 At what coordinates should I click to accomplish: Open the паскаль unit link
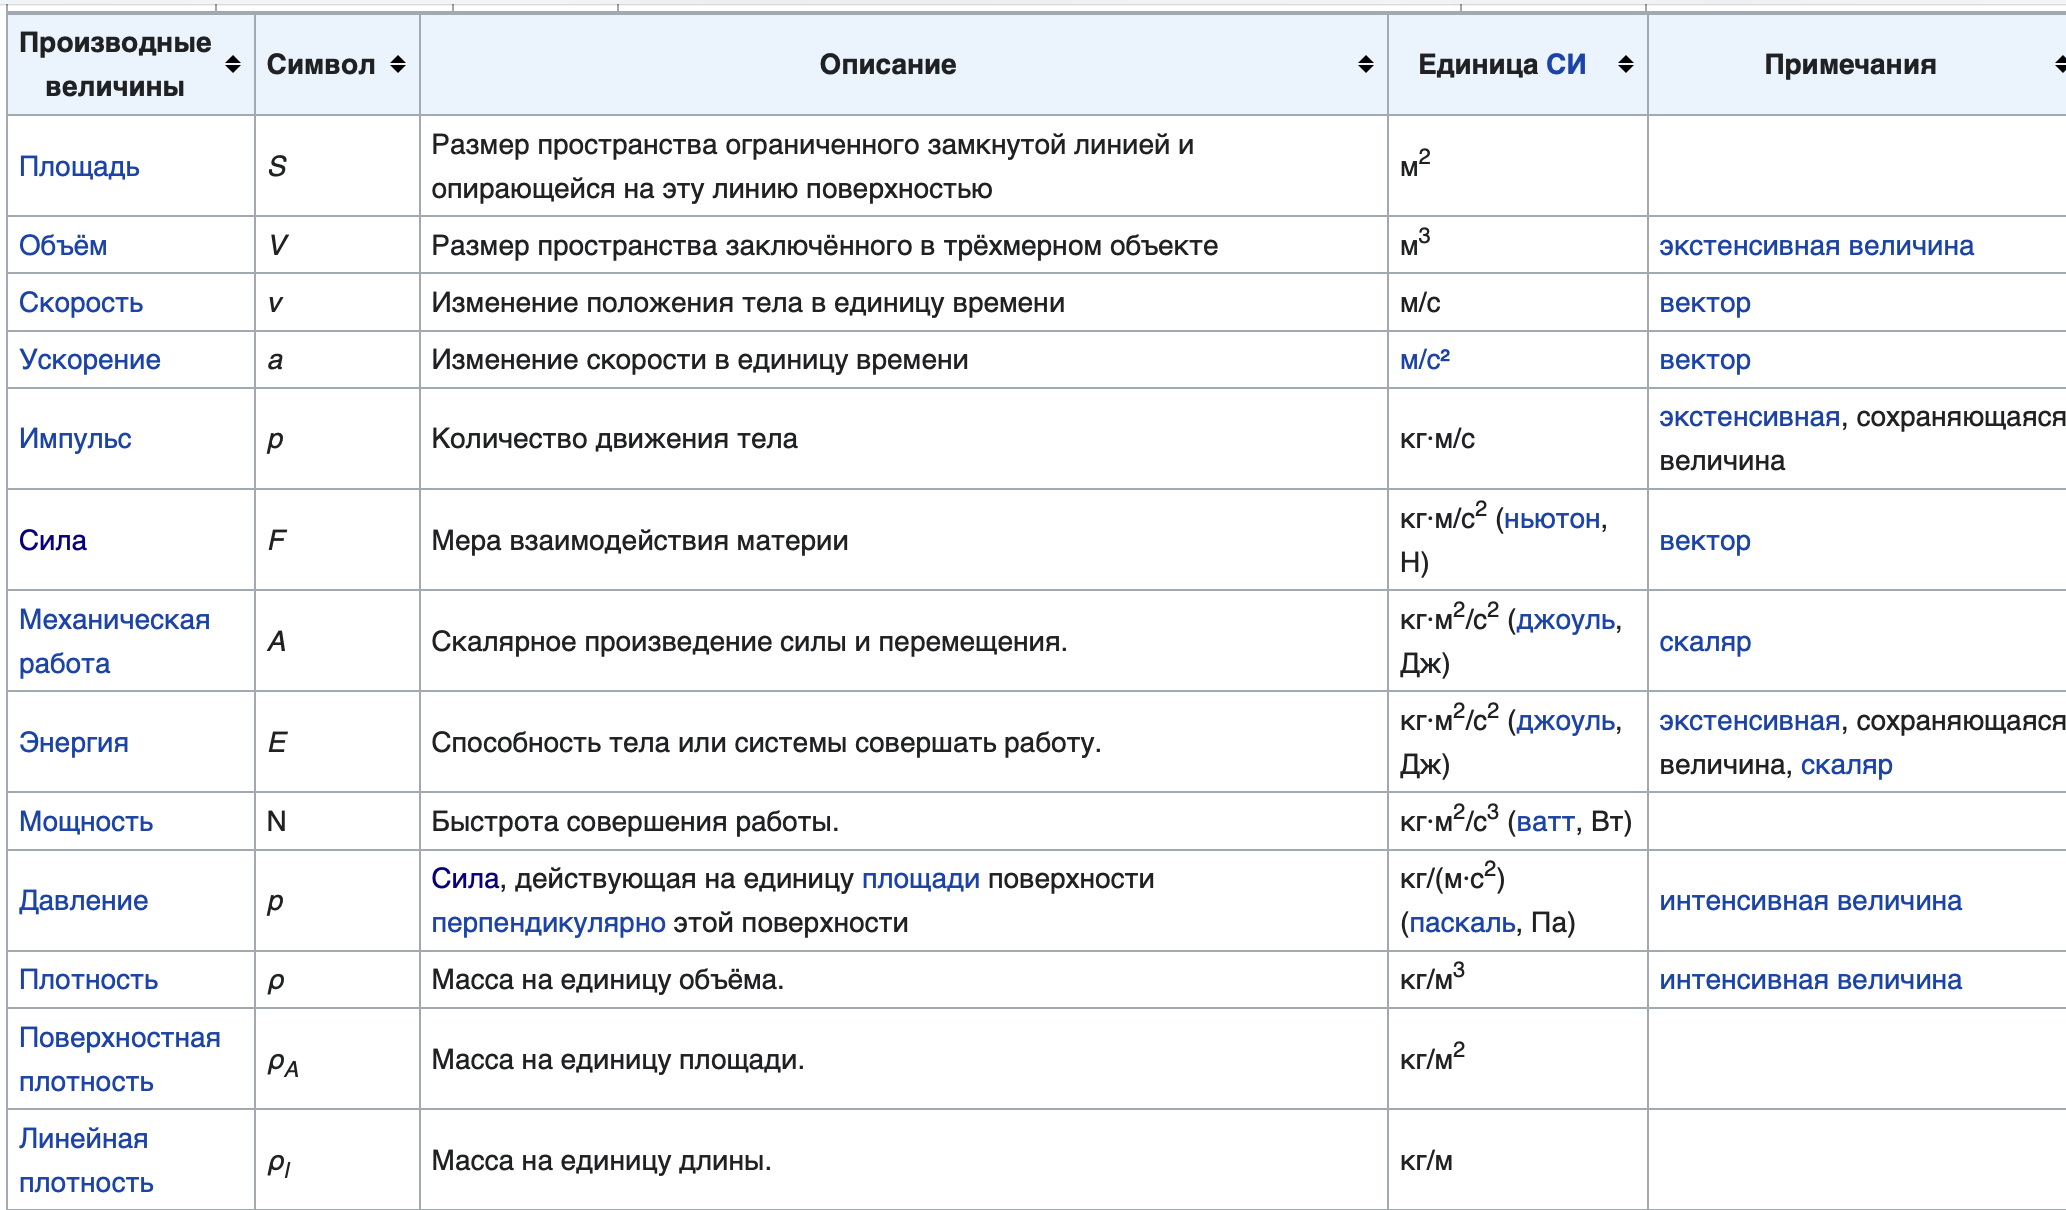1463,922
